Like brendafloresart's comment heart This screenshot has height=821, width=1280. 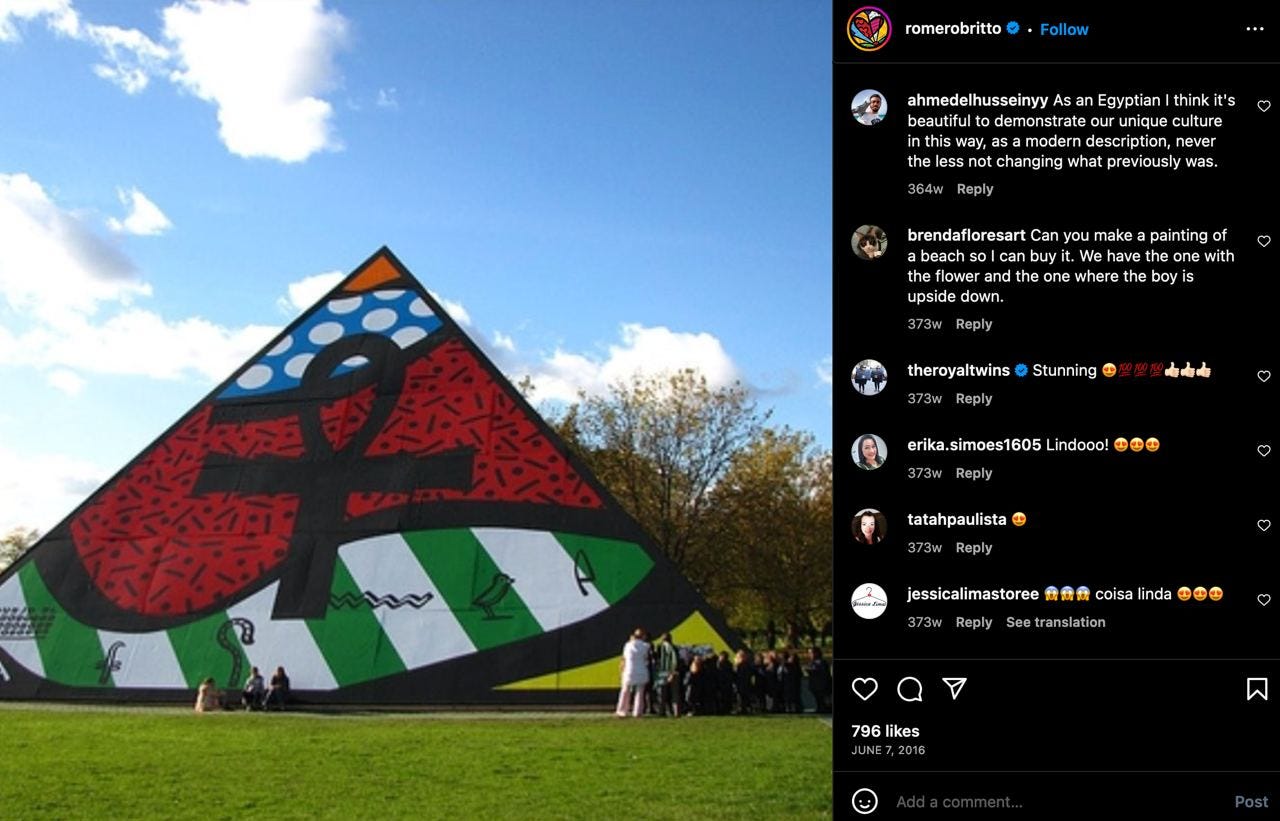(1264, 241)
